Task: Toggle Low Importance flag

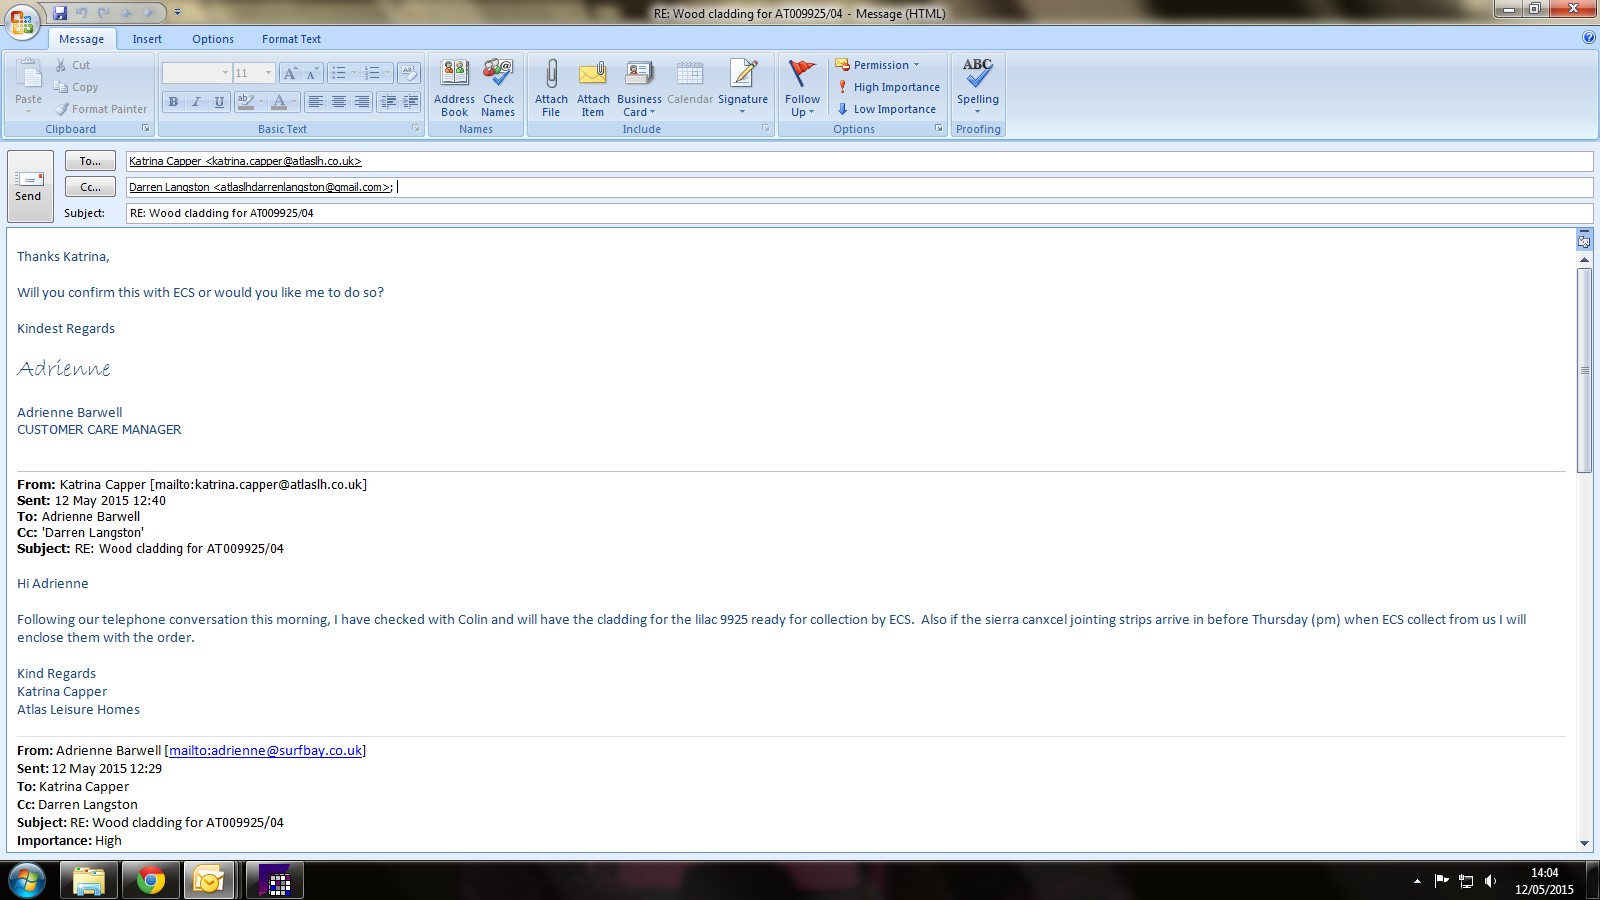Action: pyautogui.click(x=886, y=109)
